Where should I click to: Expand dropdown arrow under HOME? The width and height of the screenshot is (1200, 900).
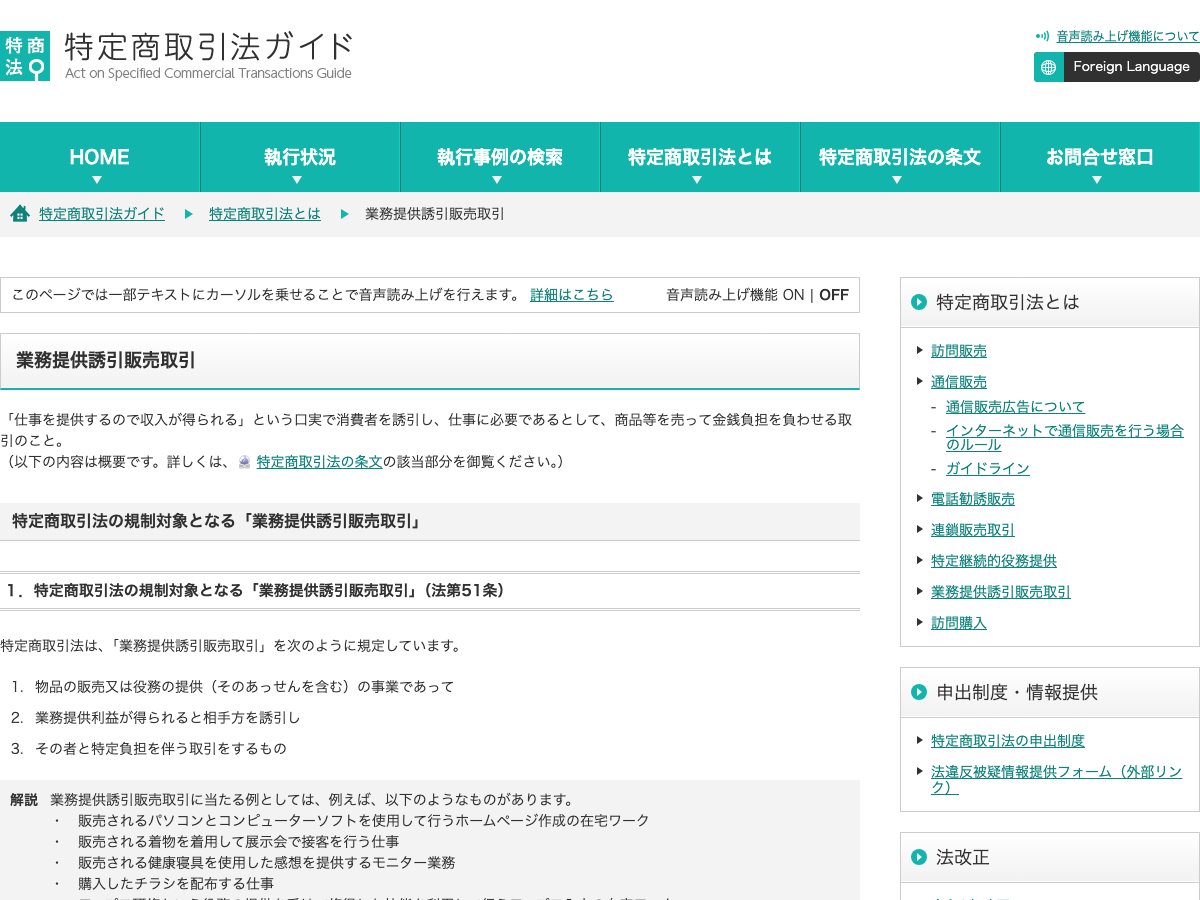point(97,180)
